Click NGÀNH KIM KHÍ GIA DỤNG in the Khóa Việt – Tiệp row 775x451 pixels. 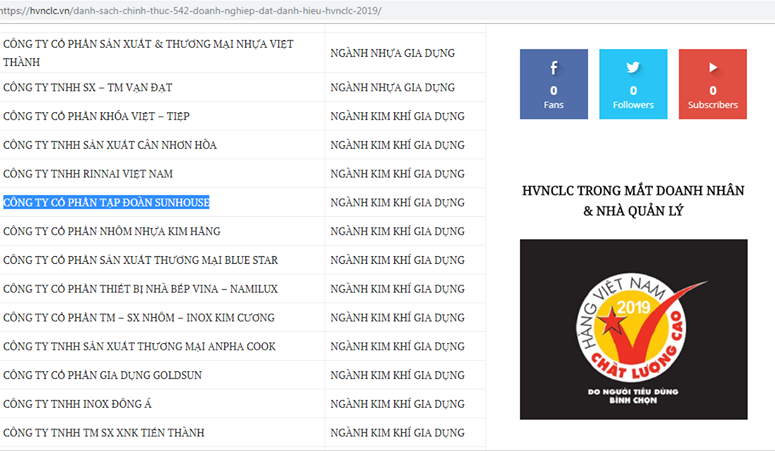point(397,116)
